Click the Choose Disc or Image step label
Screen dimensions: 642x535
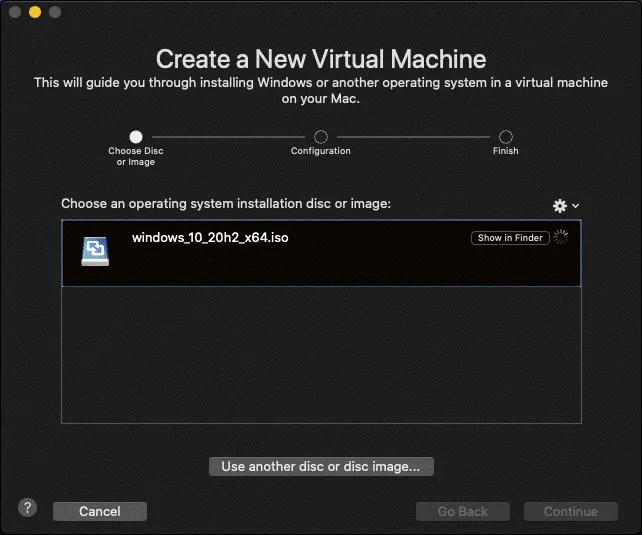[136, 156]
